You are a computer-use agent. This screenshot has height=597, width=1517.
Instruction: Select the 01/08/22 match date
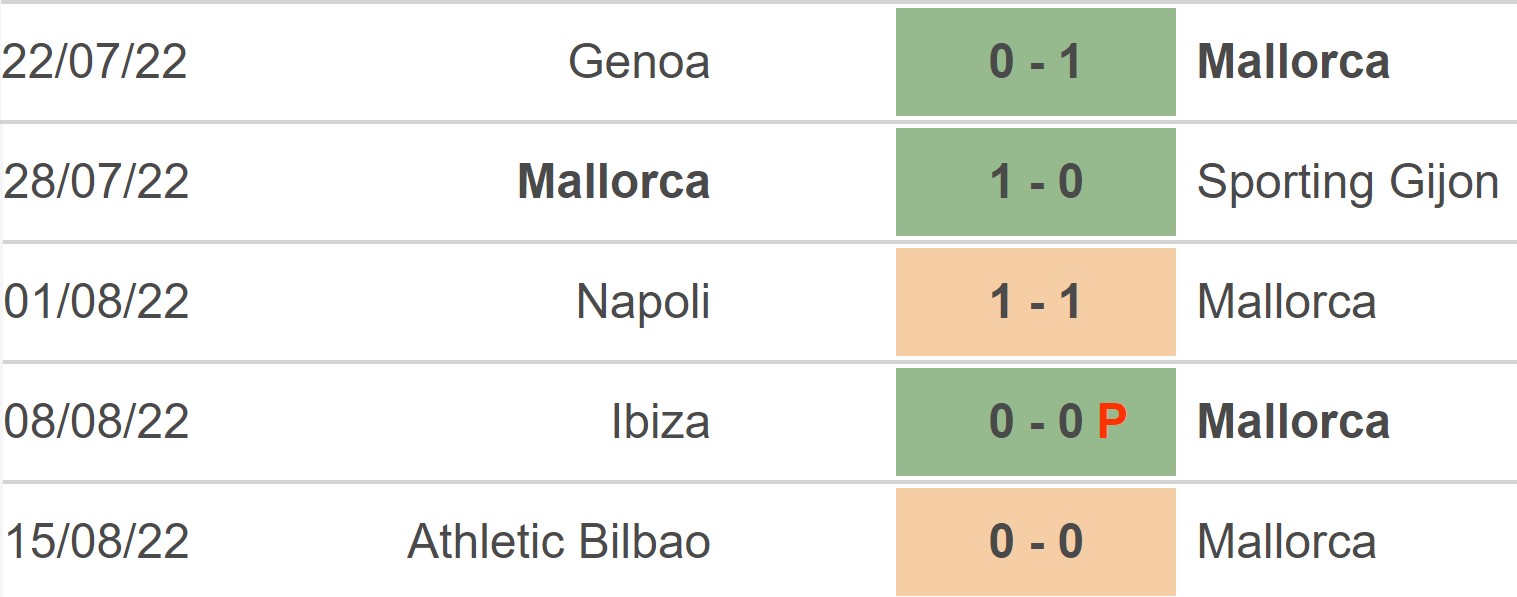point(96,302)
